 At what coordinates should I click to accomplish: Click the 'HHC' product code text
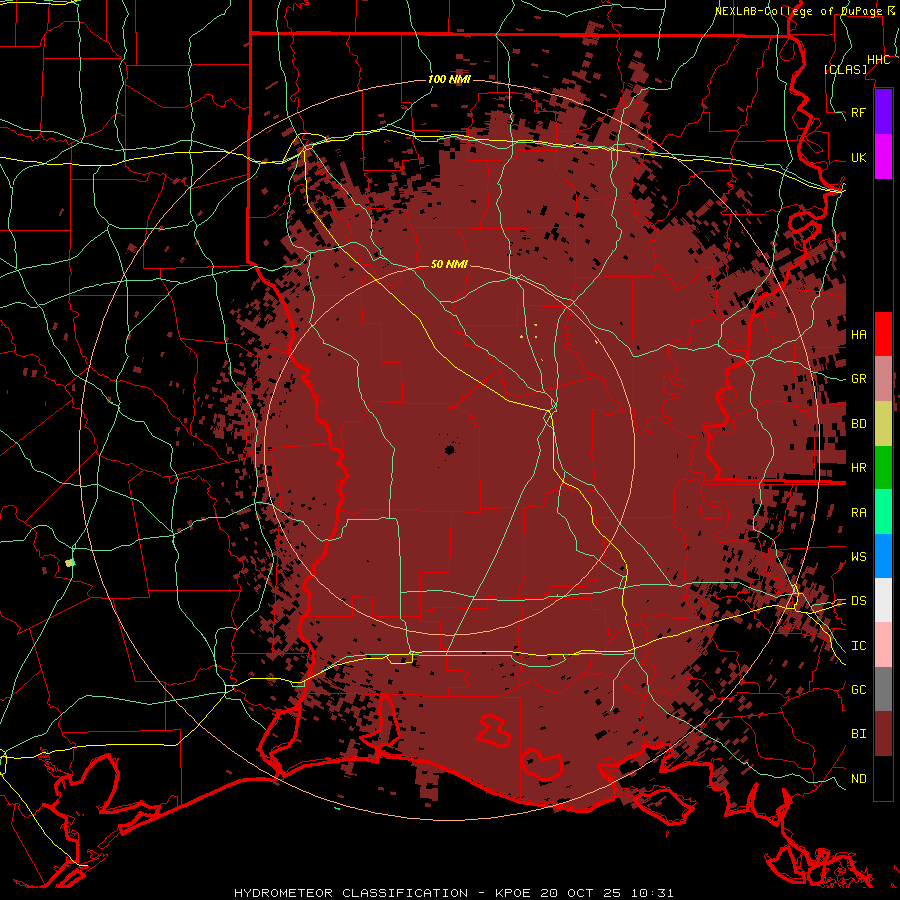pyautogui.click(x=878, y=60)
